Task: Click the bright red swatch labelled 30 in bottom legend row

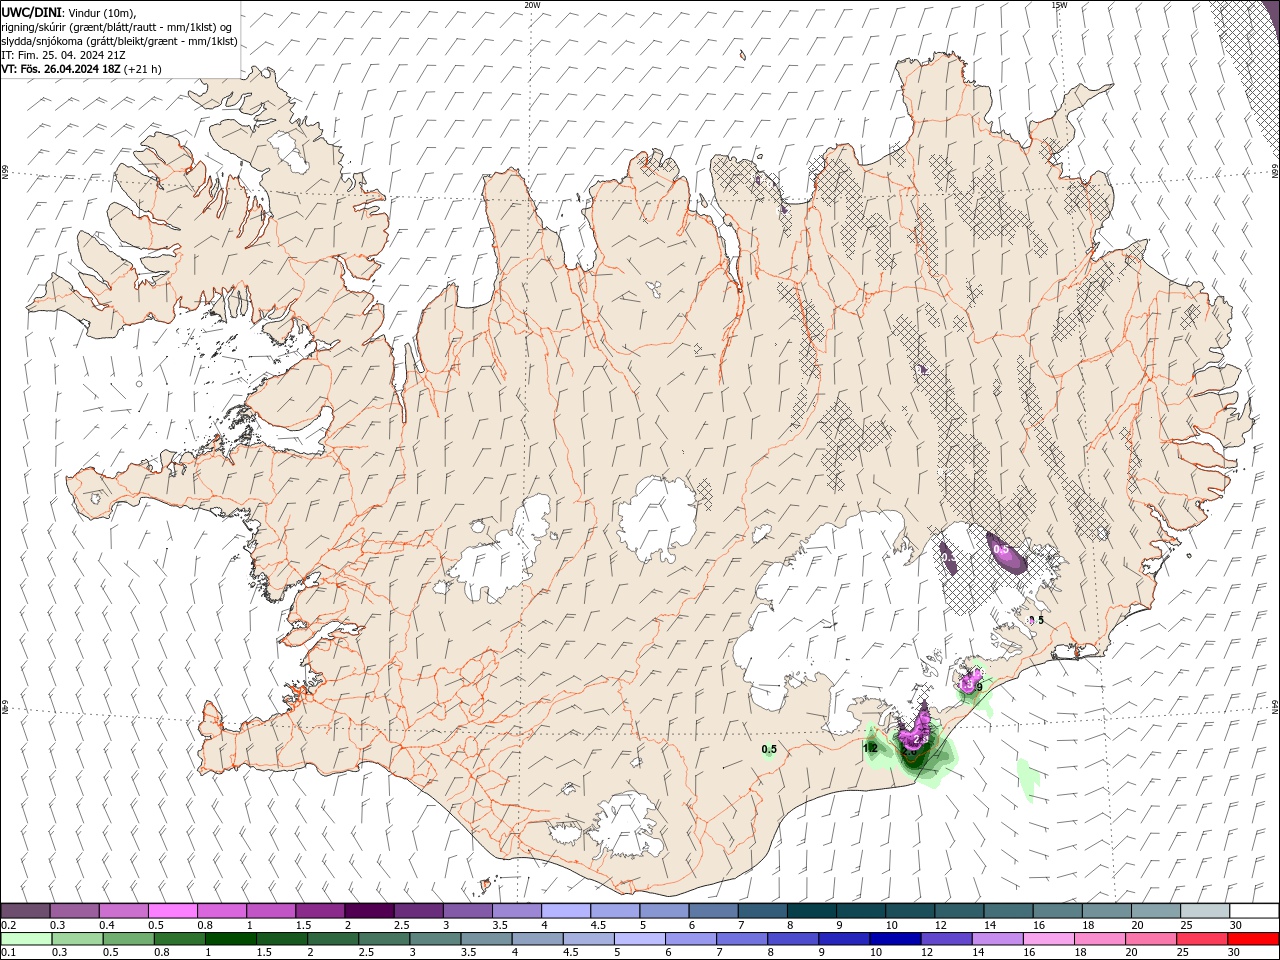Action: [x=1254, y=939]
